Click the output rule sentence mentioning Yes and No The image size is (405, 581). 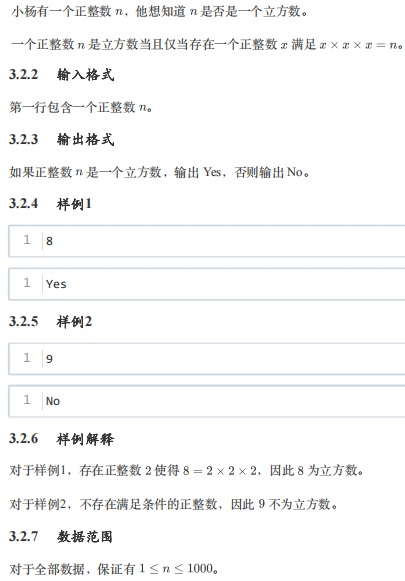tap(160, 172)
